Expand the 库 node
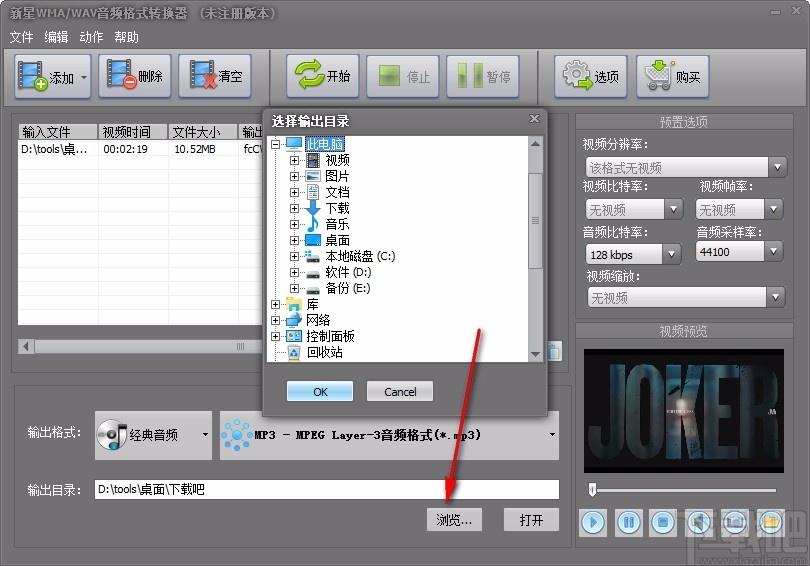810x566 pixels. [276, 305]
